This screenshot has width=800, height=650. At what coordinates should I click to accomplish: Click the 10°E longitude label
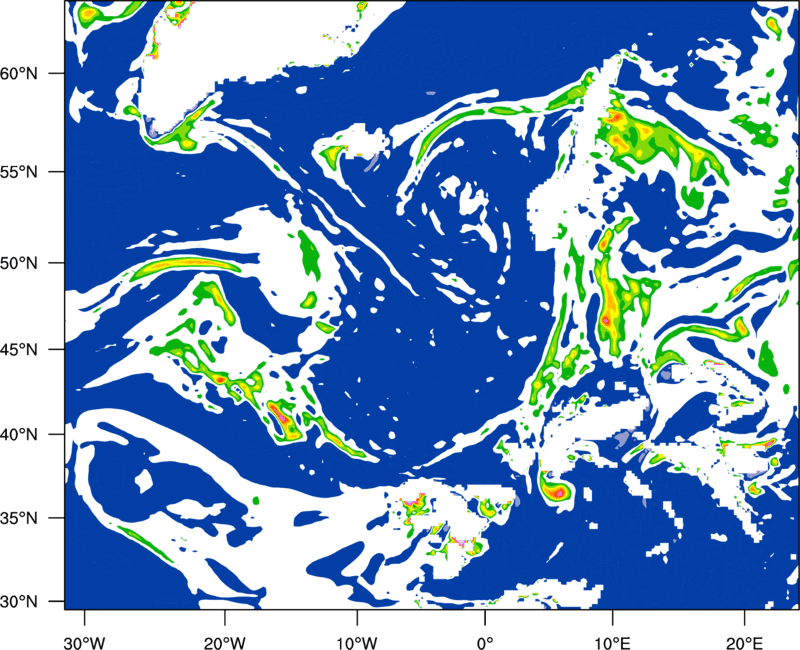pyautogui.click(x=612, y=643)
